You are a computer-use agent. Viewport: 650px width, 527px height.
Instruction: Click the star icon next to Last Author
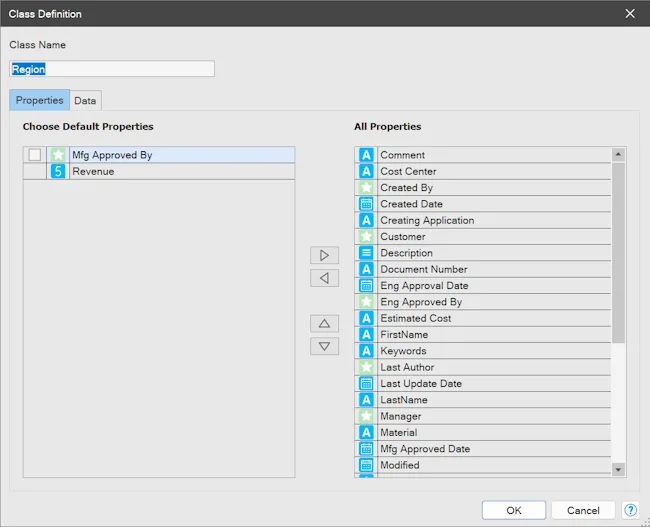tap(366, 367)
